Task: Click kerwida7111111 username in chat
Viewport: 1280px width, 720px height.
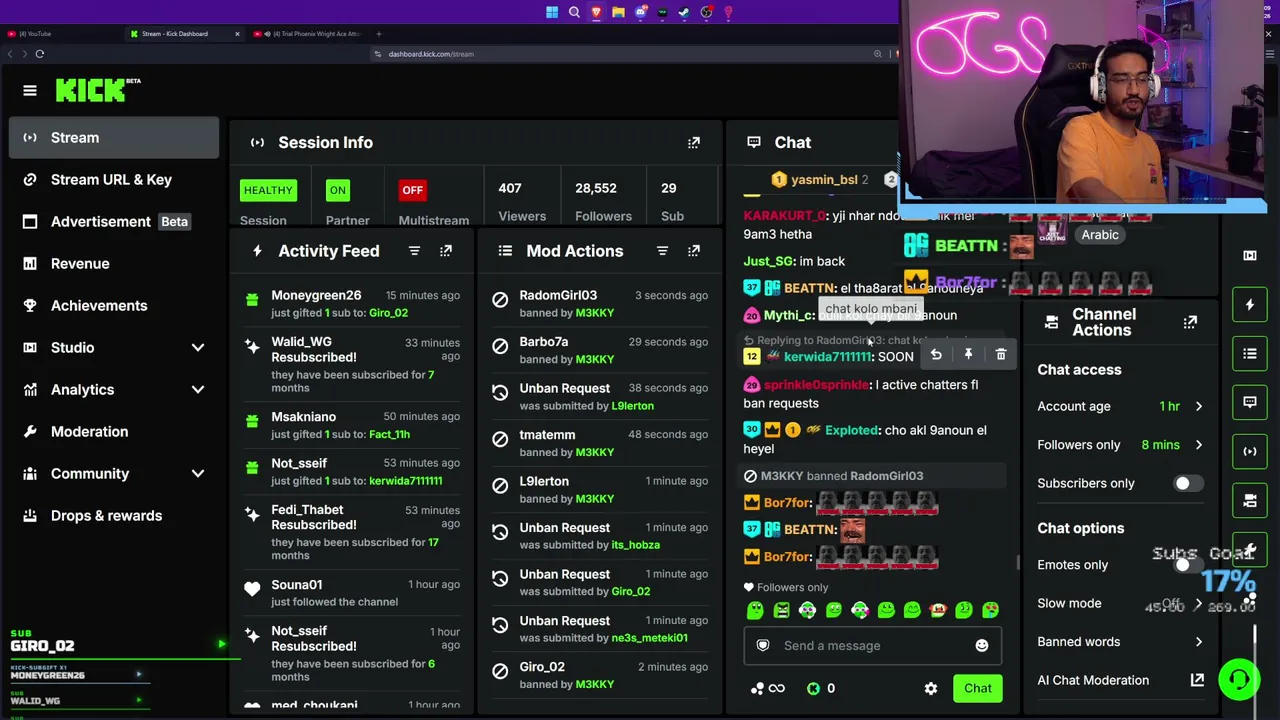Action: tap(828, 357)
